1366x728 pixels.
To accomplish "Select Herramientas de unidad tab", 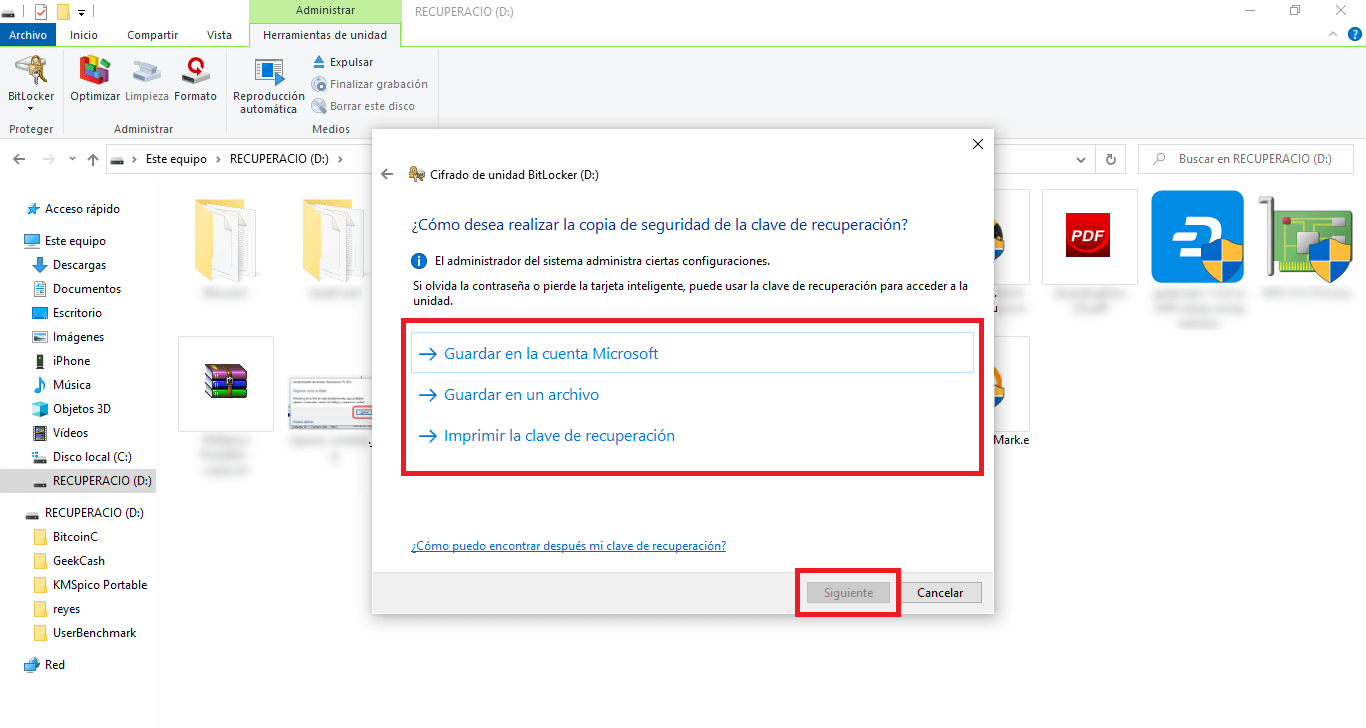I will [325, 35].
